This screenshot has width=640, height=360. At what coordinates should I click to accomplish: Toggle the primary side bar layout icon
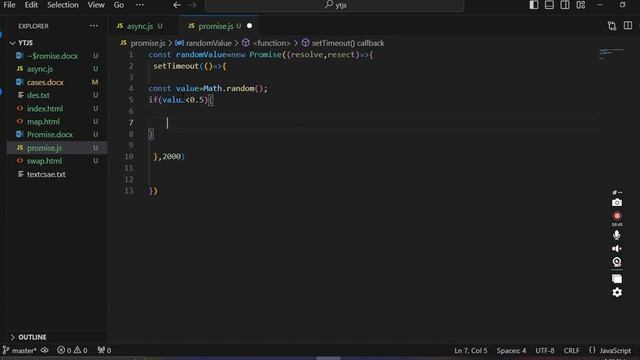(533, 5)
